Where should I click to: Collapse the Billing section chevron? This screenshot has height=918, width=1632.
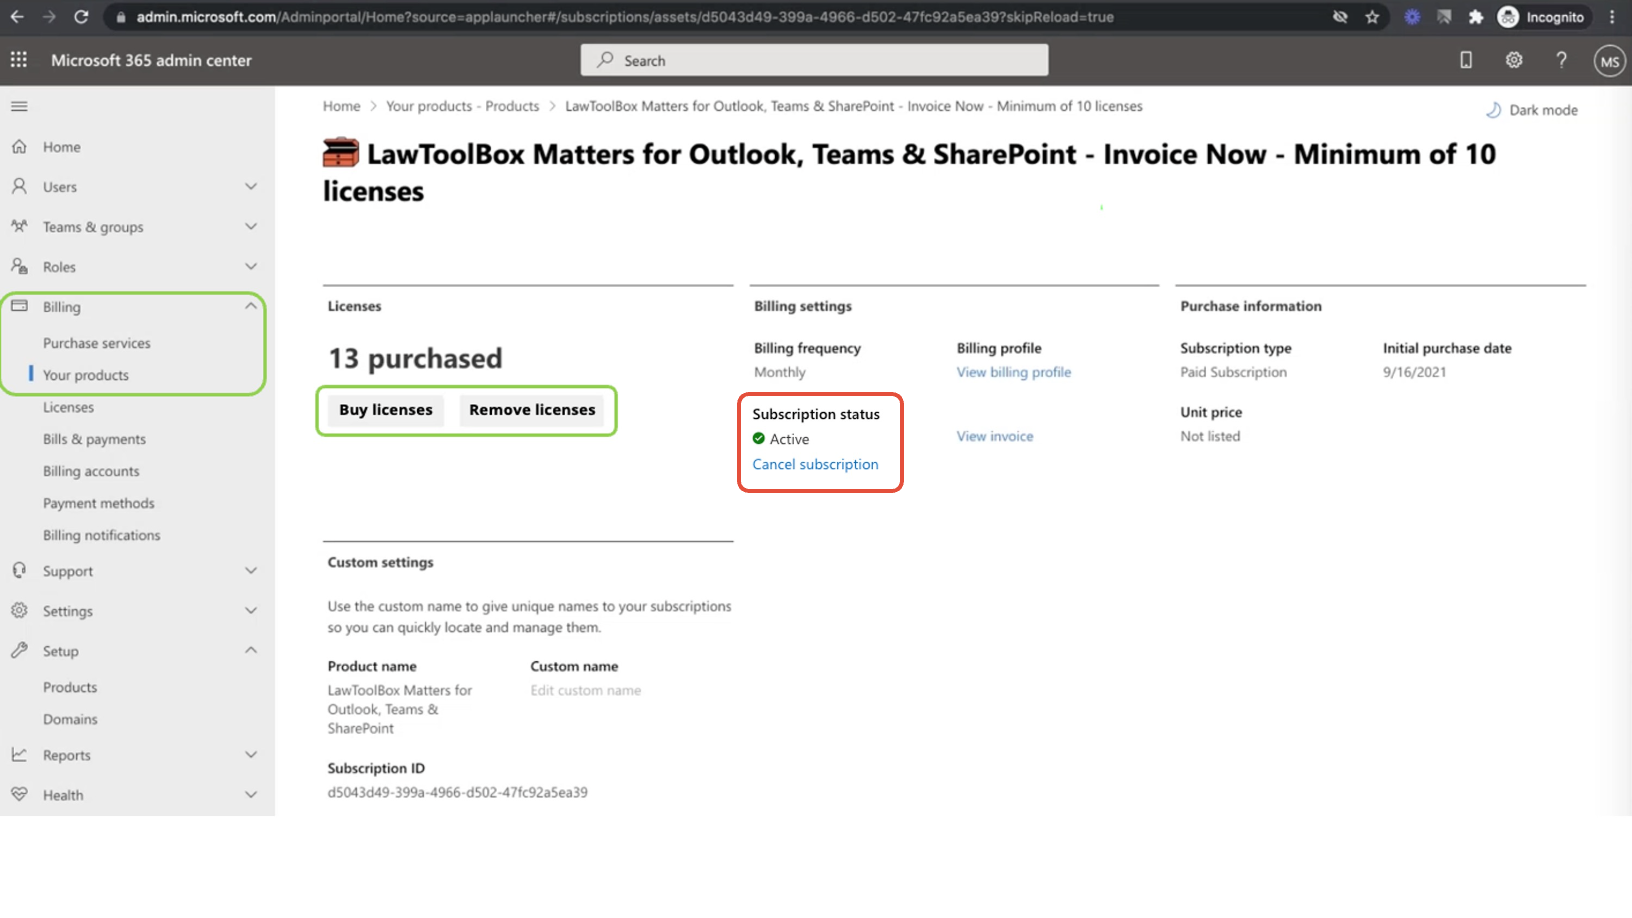tap(251, 306)
